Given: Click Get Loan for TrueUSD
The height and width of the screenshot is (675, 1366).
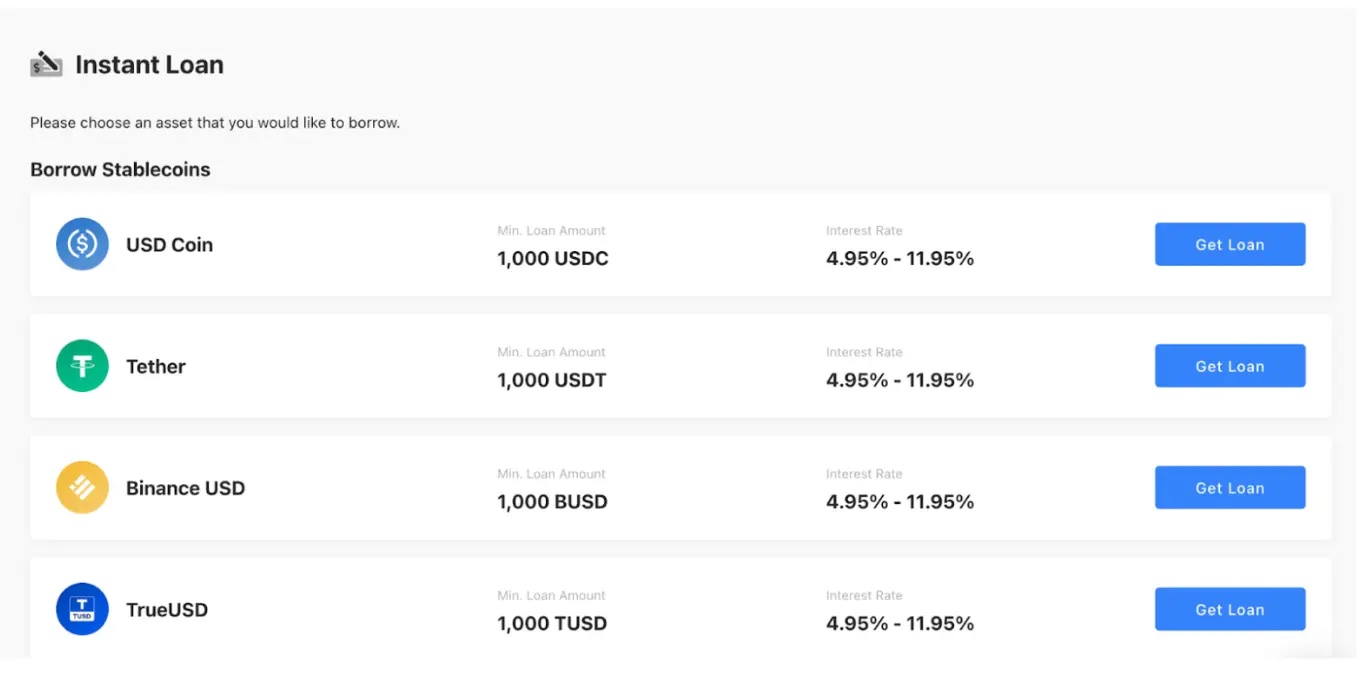Looking at the screenshot, I should [1229, 609].
